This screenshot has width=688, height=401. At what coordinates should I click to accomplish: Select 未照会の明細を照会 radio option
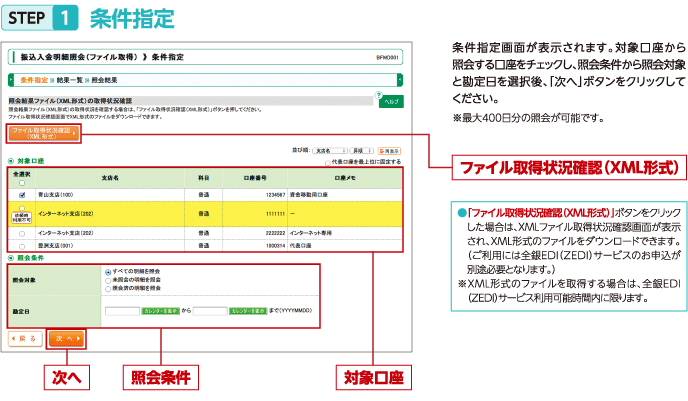(x=108, y=279)
